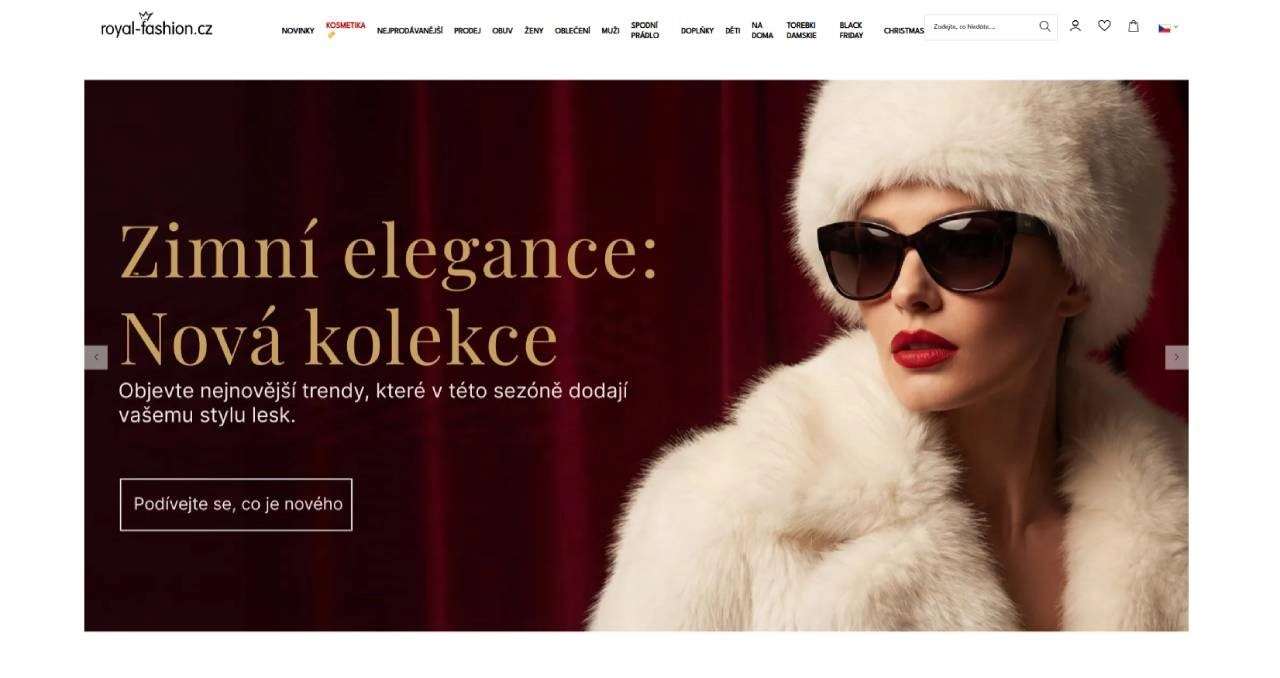
Task: Open the Nejprodávanější menu item
Action: click(x=409, y=31)
